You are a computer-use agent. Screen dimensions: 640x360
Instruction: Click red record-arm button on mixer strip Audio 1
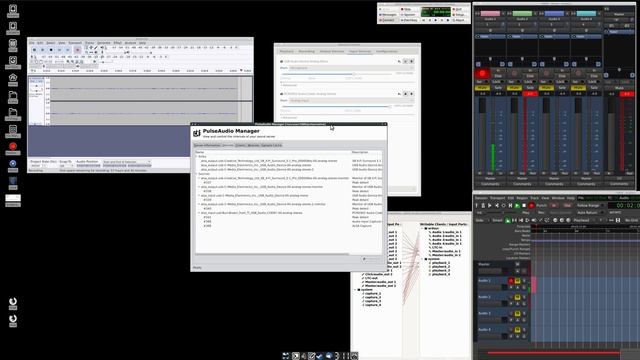tap(482, 73)
